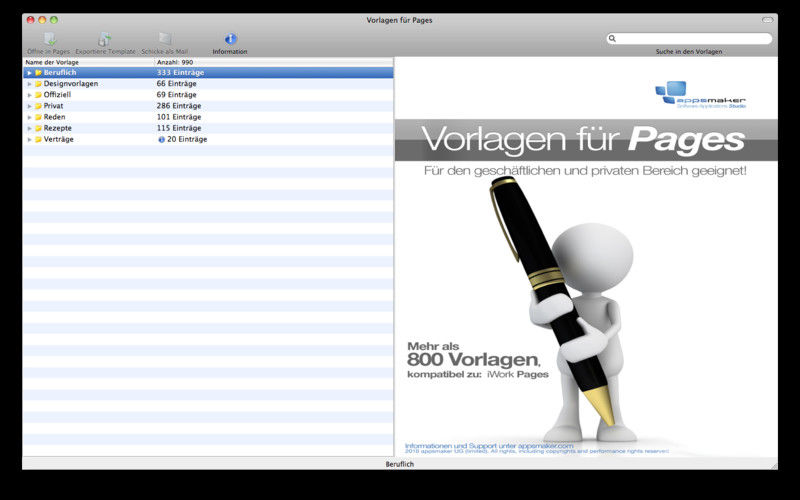This screenshot has height=500, width=800.
Task: Expand the Privat category triangle
Action: point(29,106)
